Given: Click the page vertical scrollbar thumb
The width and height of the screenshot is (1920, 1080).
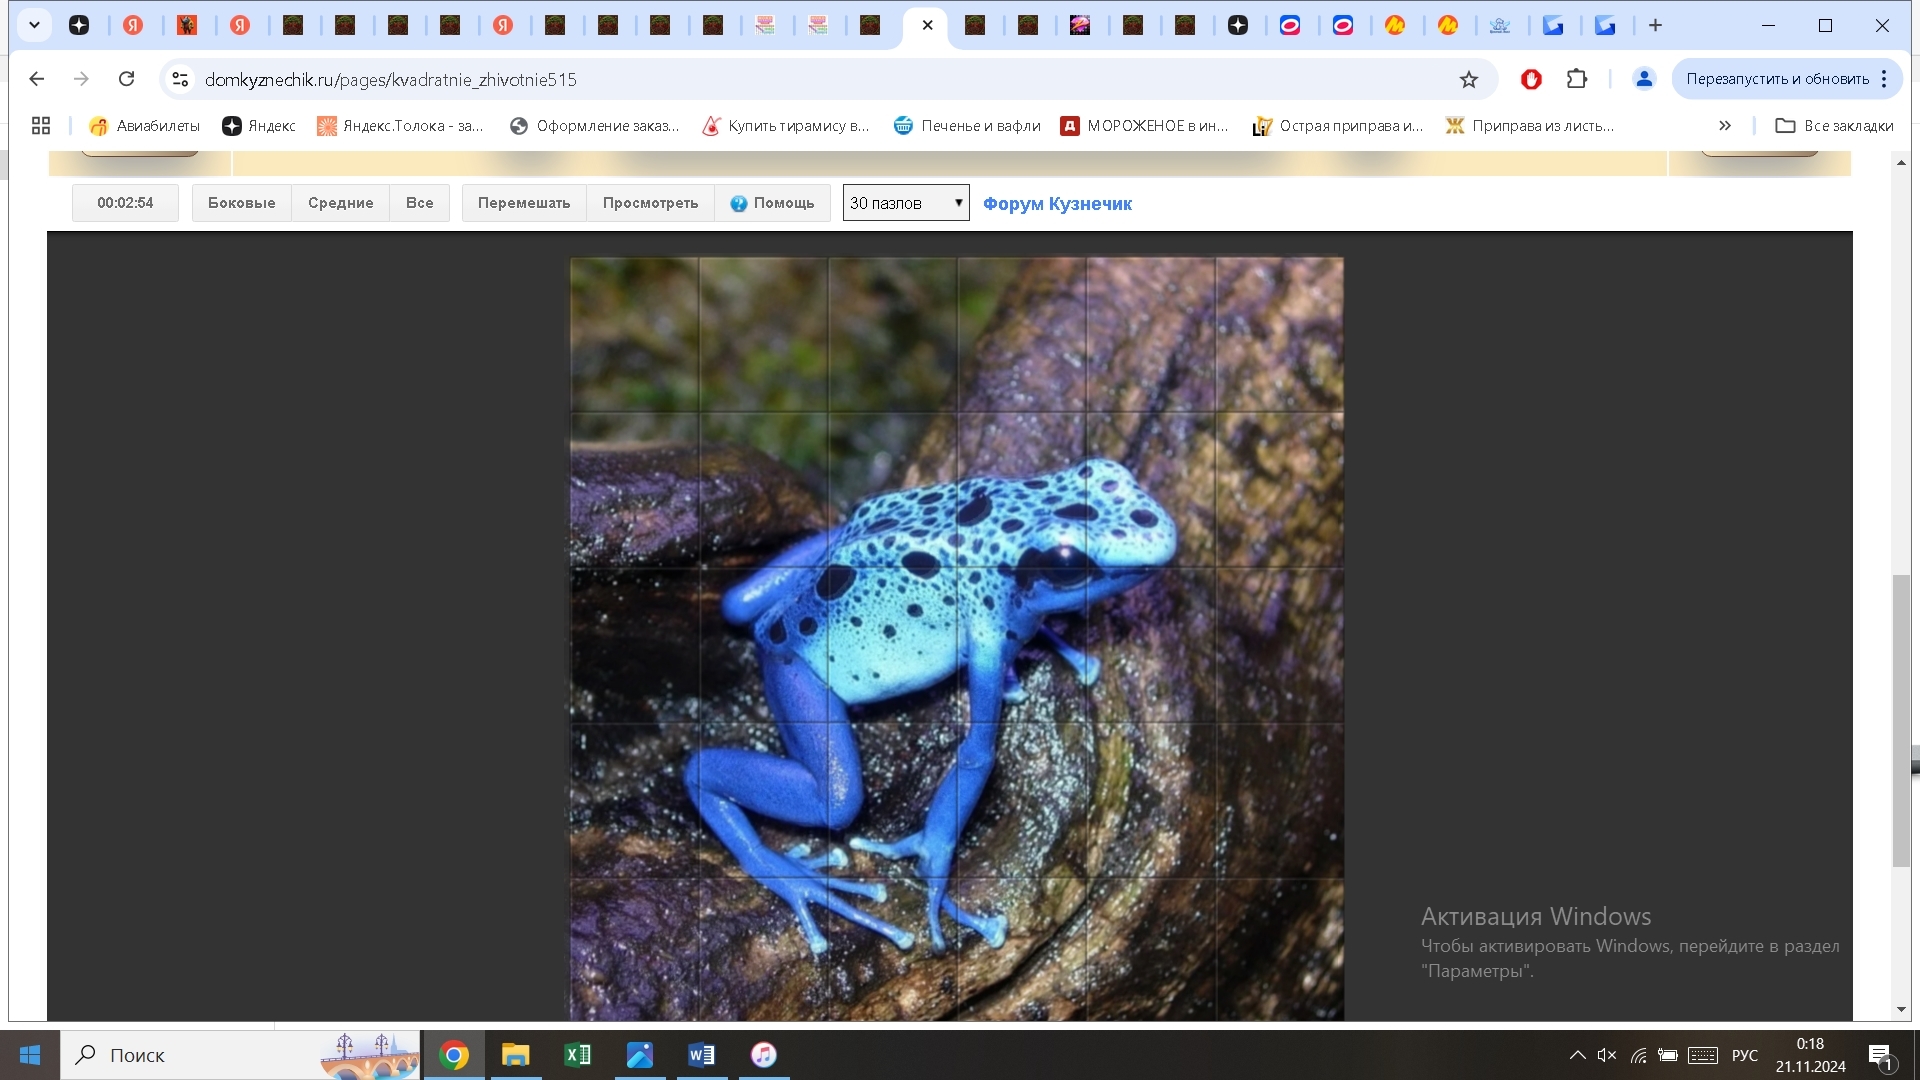Looking at the screenshot, I should 1901,720.
